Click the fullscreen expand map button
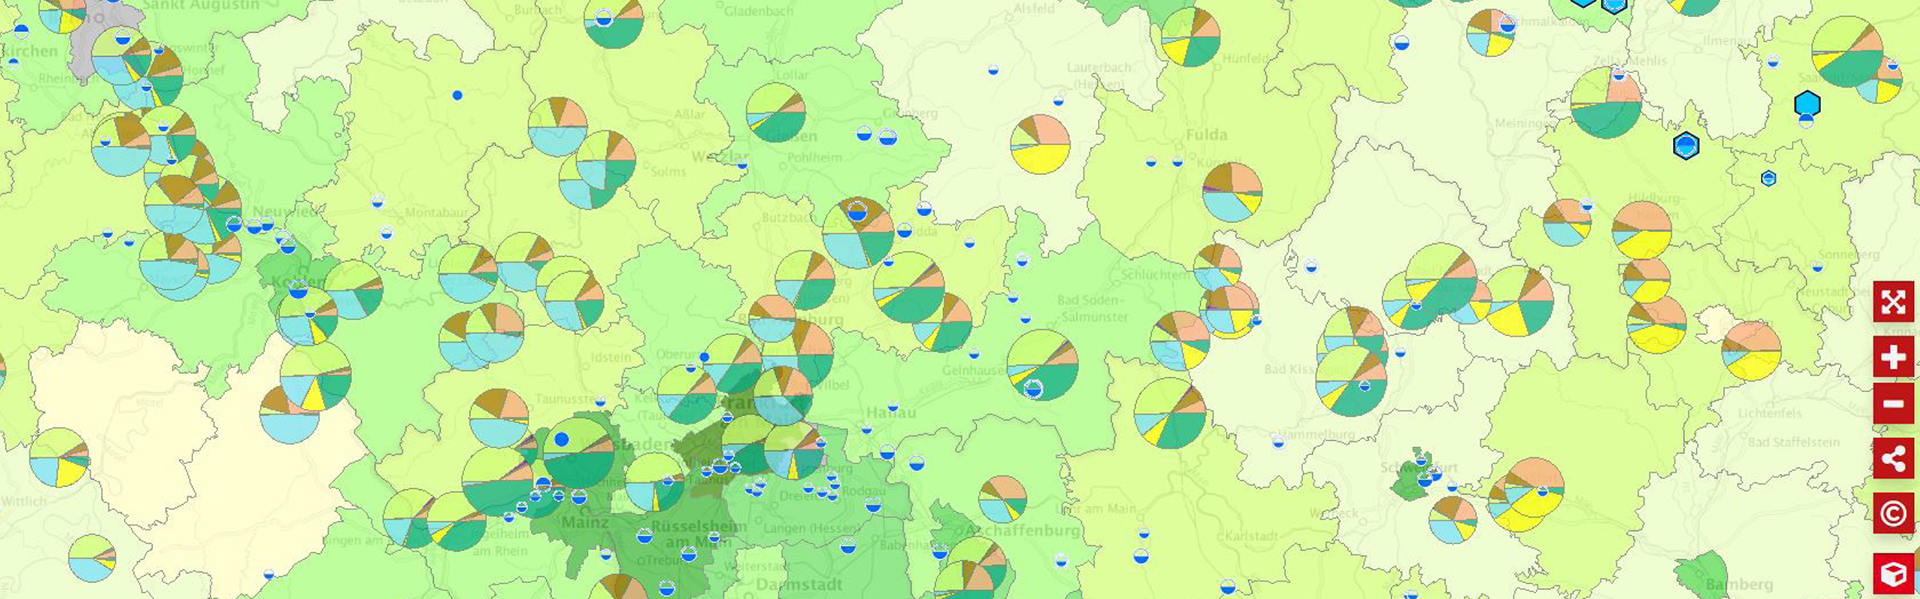This screenshot has height=599, width=1920. point(1893,302)
